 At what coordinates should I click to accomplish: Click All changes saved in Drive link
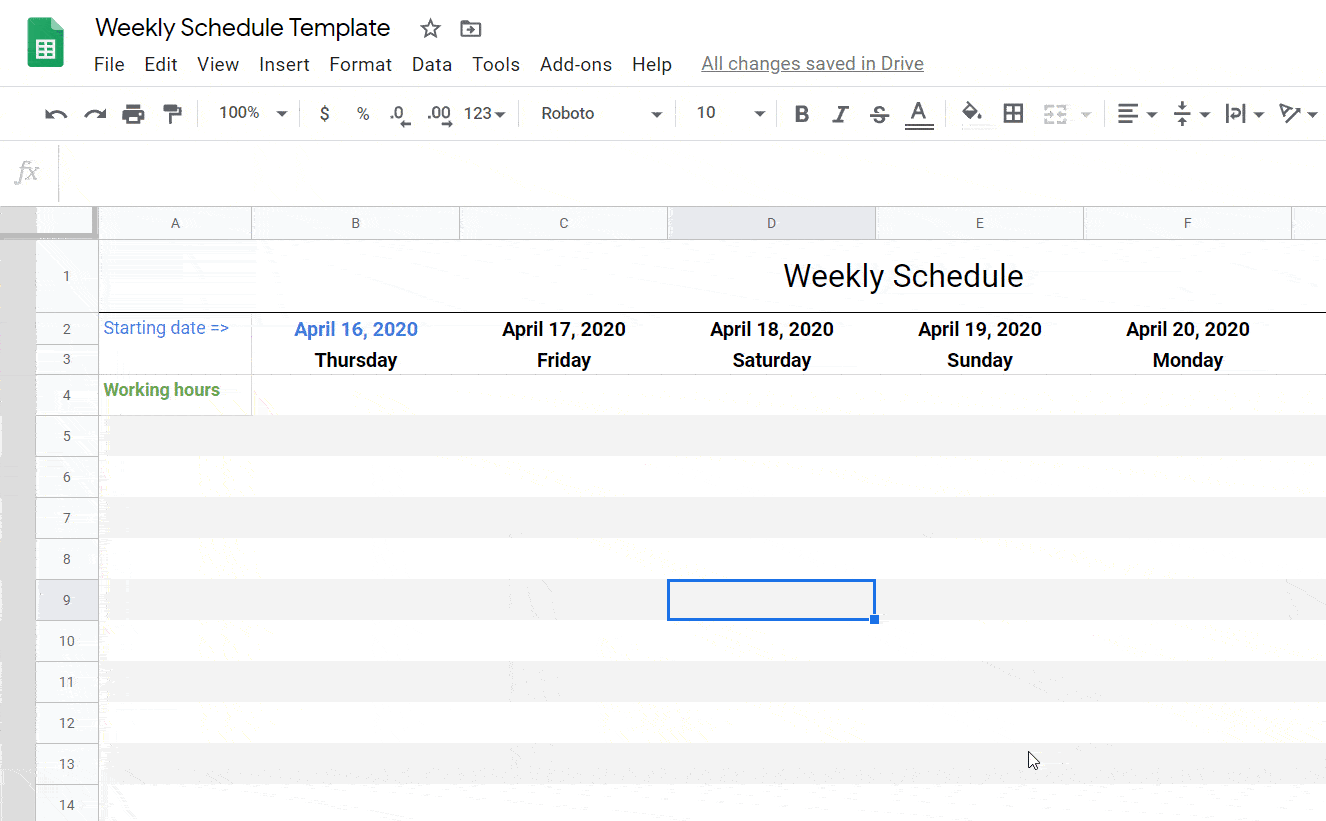(x=812, y=64)
